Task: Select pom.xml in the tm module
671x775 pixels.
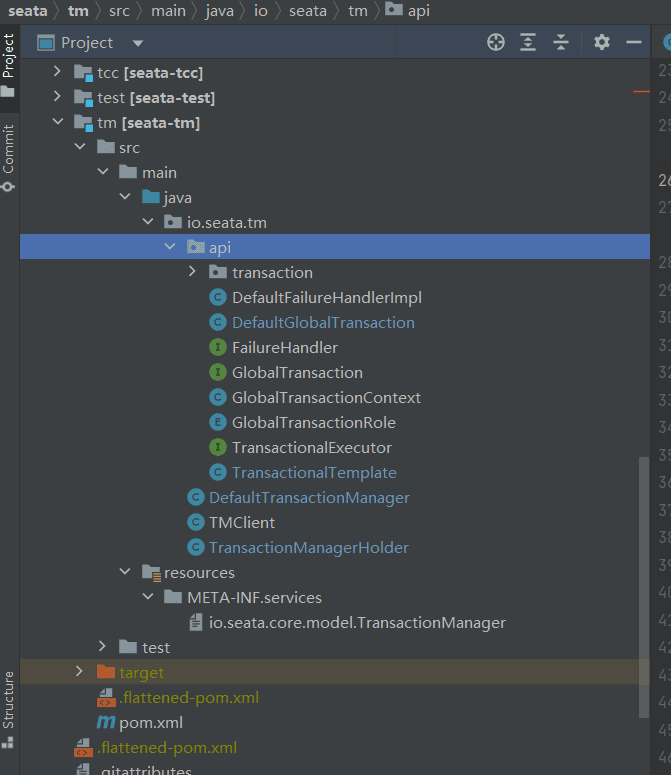Action: tap(151, 723)
